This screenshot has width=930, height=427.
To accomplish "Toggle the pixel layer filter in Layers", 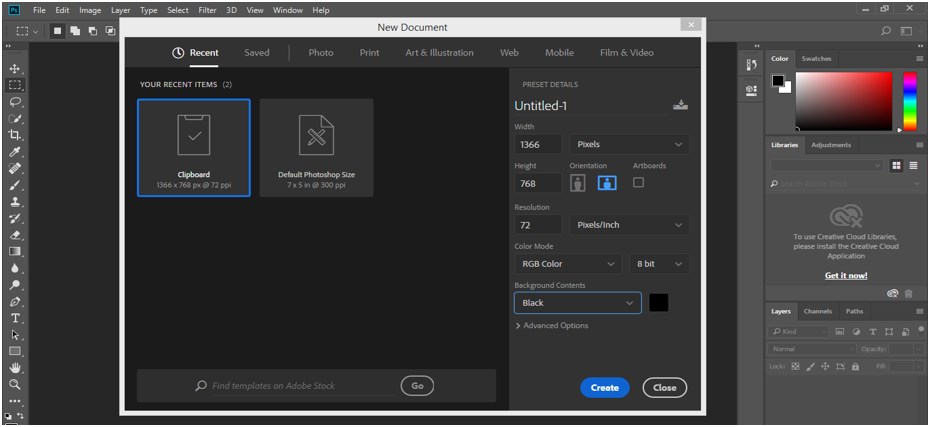I will [840, 332].
